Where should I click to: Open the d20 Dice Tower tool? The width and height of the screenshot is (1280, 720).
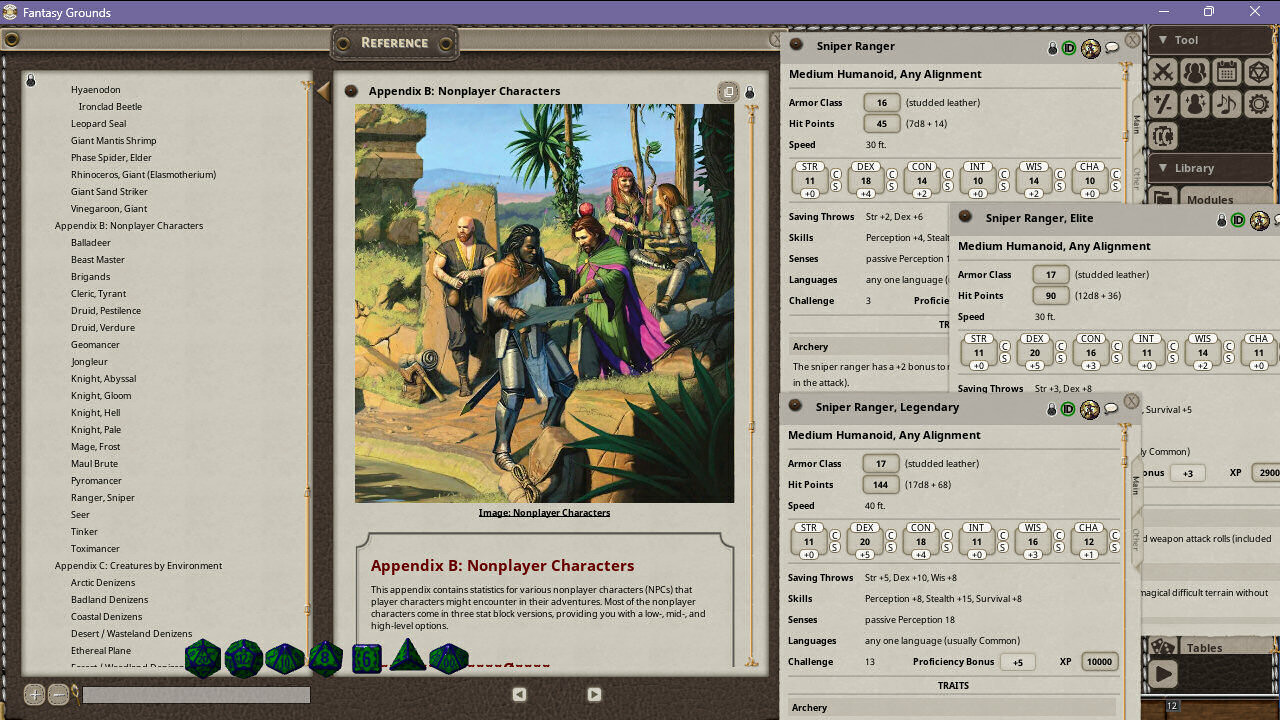(x=1259, y=72)
